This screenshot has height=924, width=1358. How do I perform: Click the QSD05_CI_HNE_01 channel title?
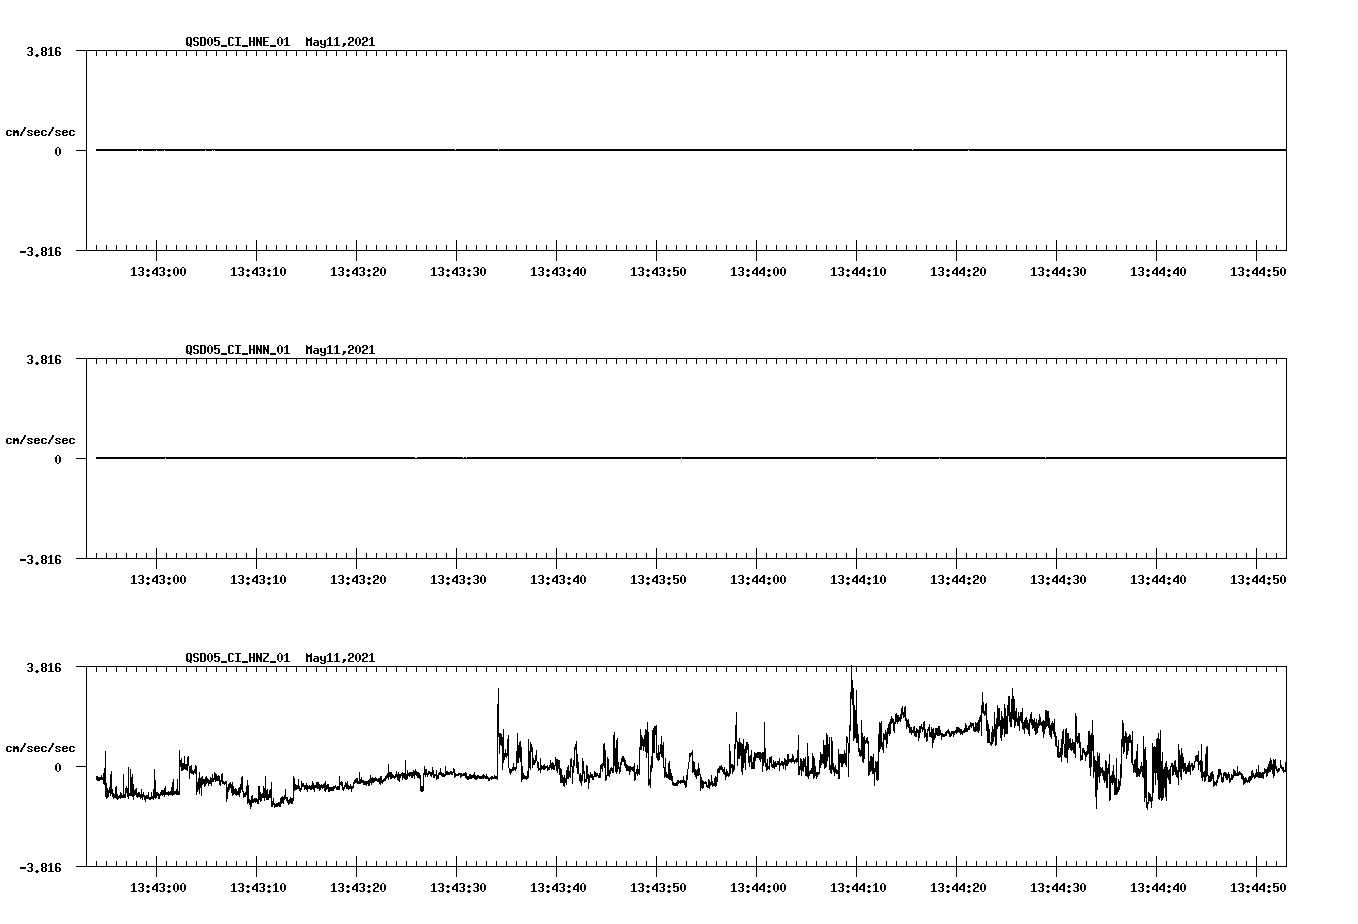tap(235, 42)
